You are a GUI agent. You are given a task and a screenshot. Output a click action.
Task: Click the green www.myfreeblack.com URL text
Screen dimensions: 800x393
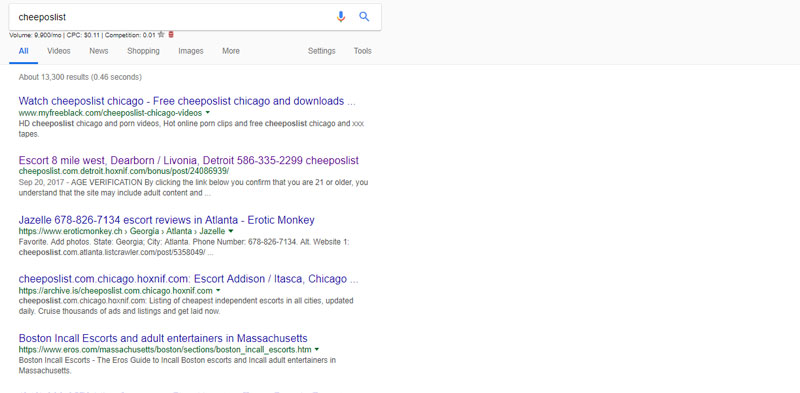[x=110, y=113]
